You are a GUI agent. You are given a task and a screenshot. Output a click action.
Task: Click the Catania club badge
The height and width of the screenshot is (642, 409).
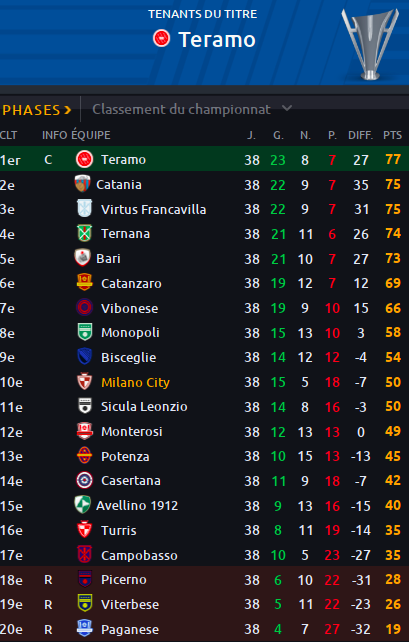pyautogui.click(x=82, y=184)
